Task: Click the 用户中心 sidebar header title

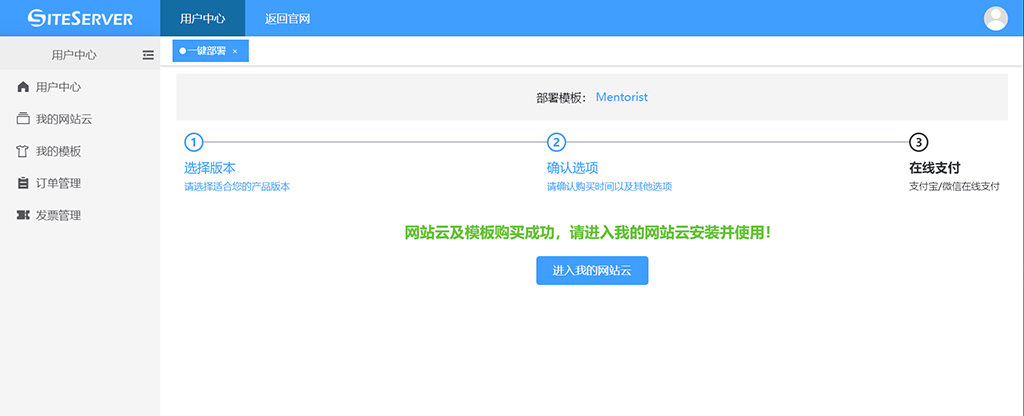Action: (74, 55)
